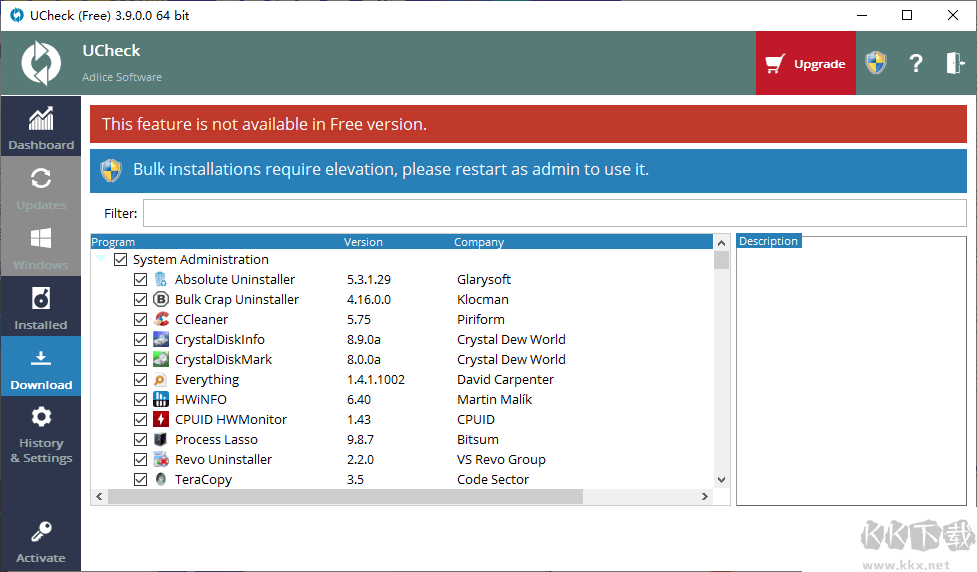Click the Adlice Software subtitle in header
Screen dimensions: 977x572
click(122, 77)
